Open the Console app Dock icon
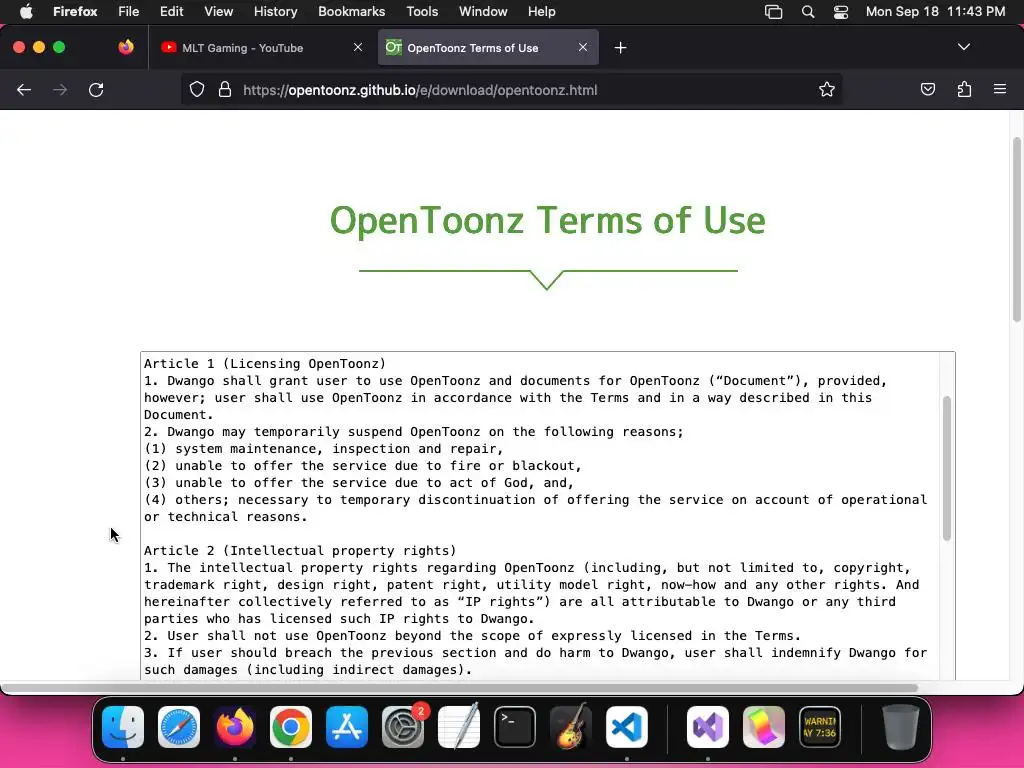Screen dimensions: 1024x768 pyautogui.click(x=820, y=727)
